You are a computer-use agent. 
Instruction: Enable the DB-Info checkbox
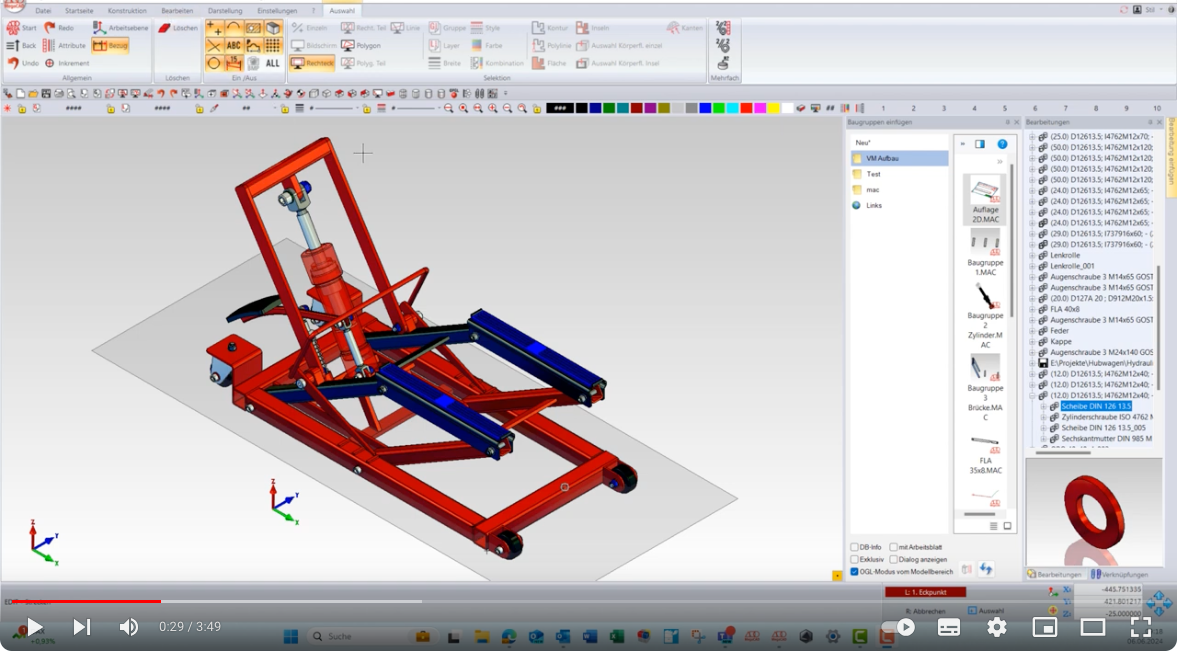point(854,547)
